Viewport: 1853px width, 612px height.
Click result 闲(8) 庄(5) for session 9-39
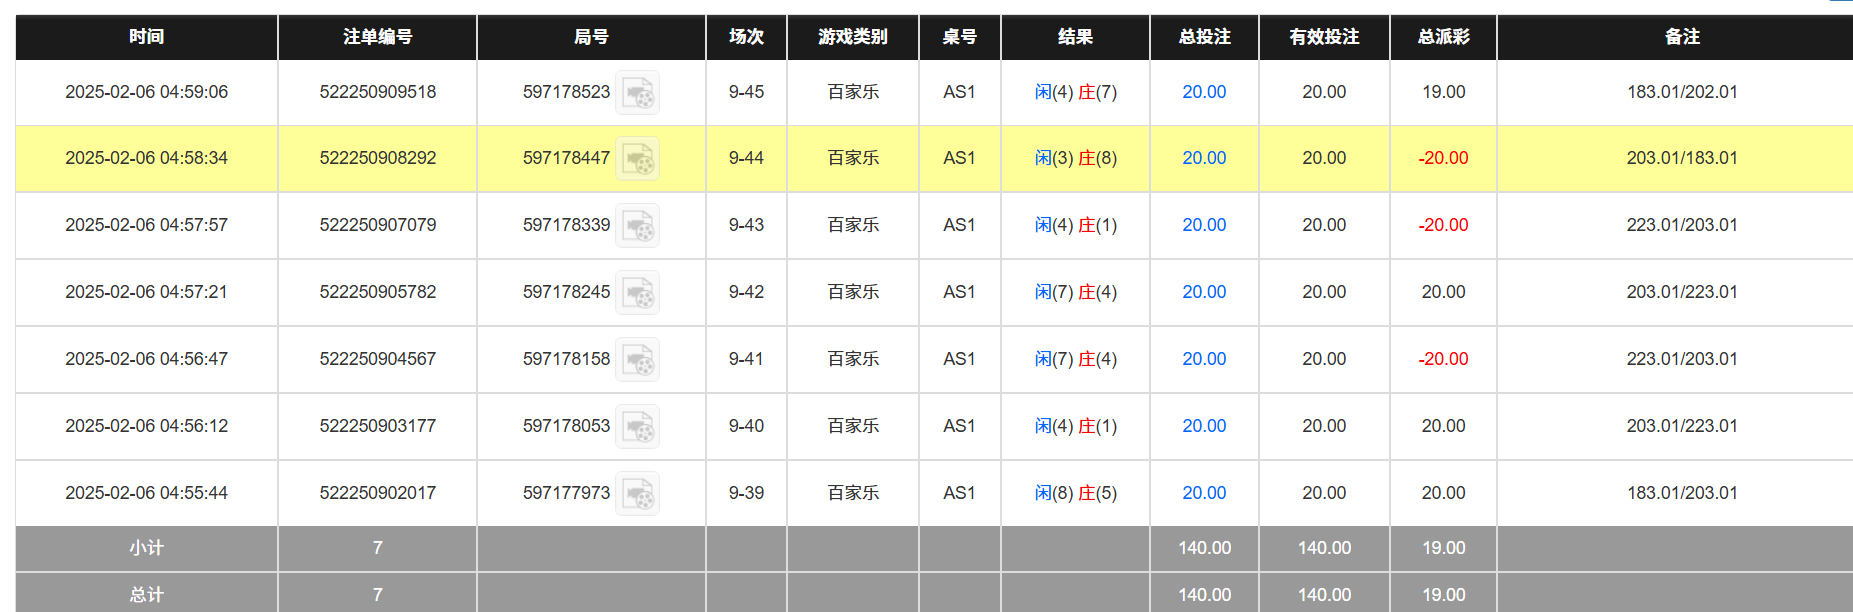pyautogui.click(x=1075, y=493)
